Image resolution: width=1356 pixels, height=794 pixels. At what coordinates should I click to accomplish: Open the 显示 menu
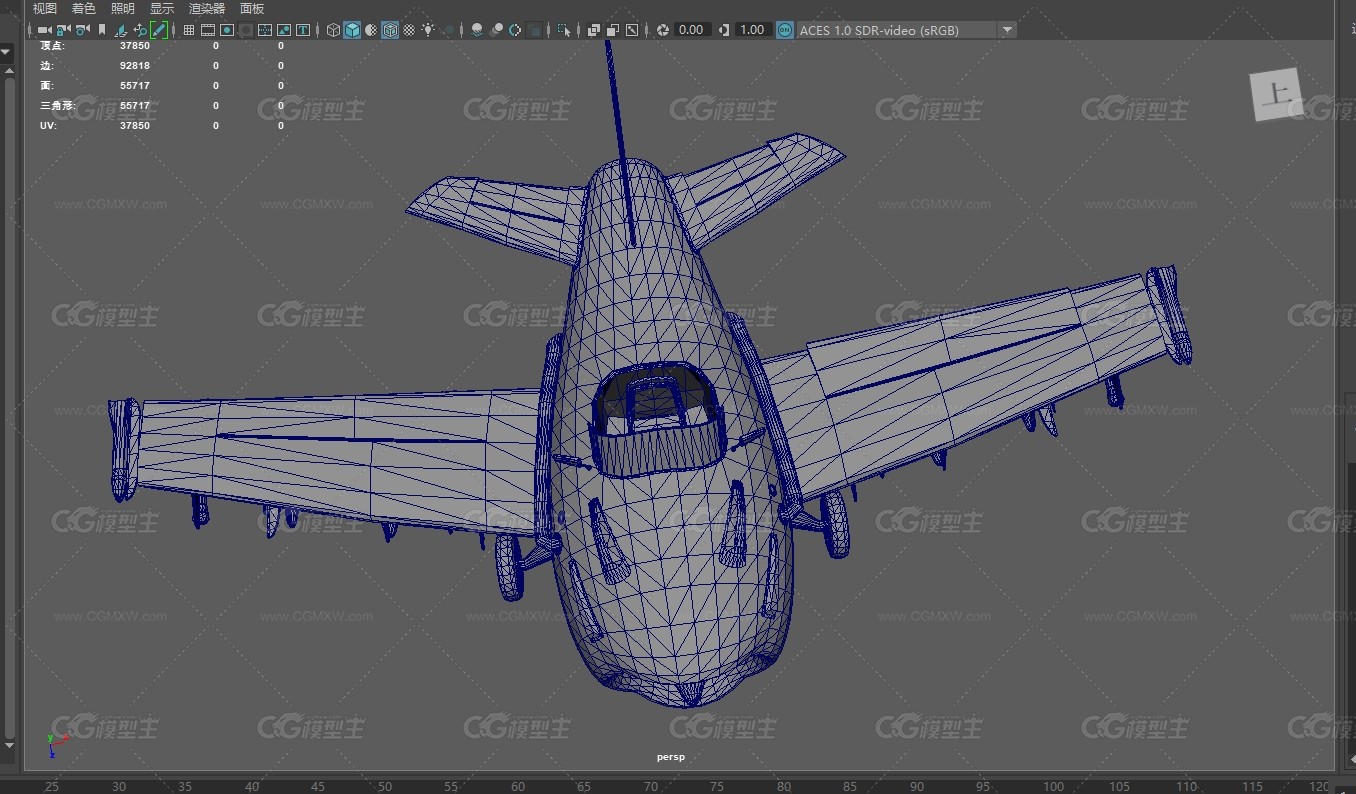[x=162, y=9]
